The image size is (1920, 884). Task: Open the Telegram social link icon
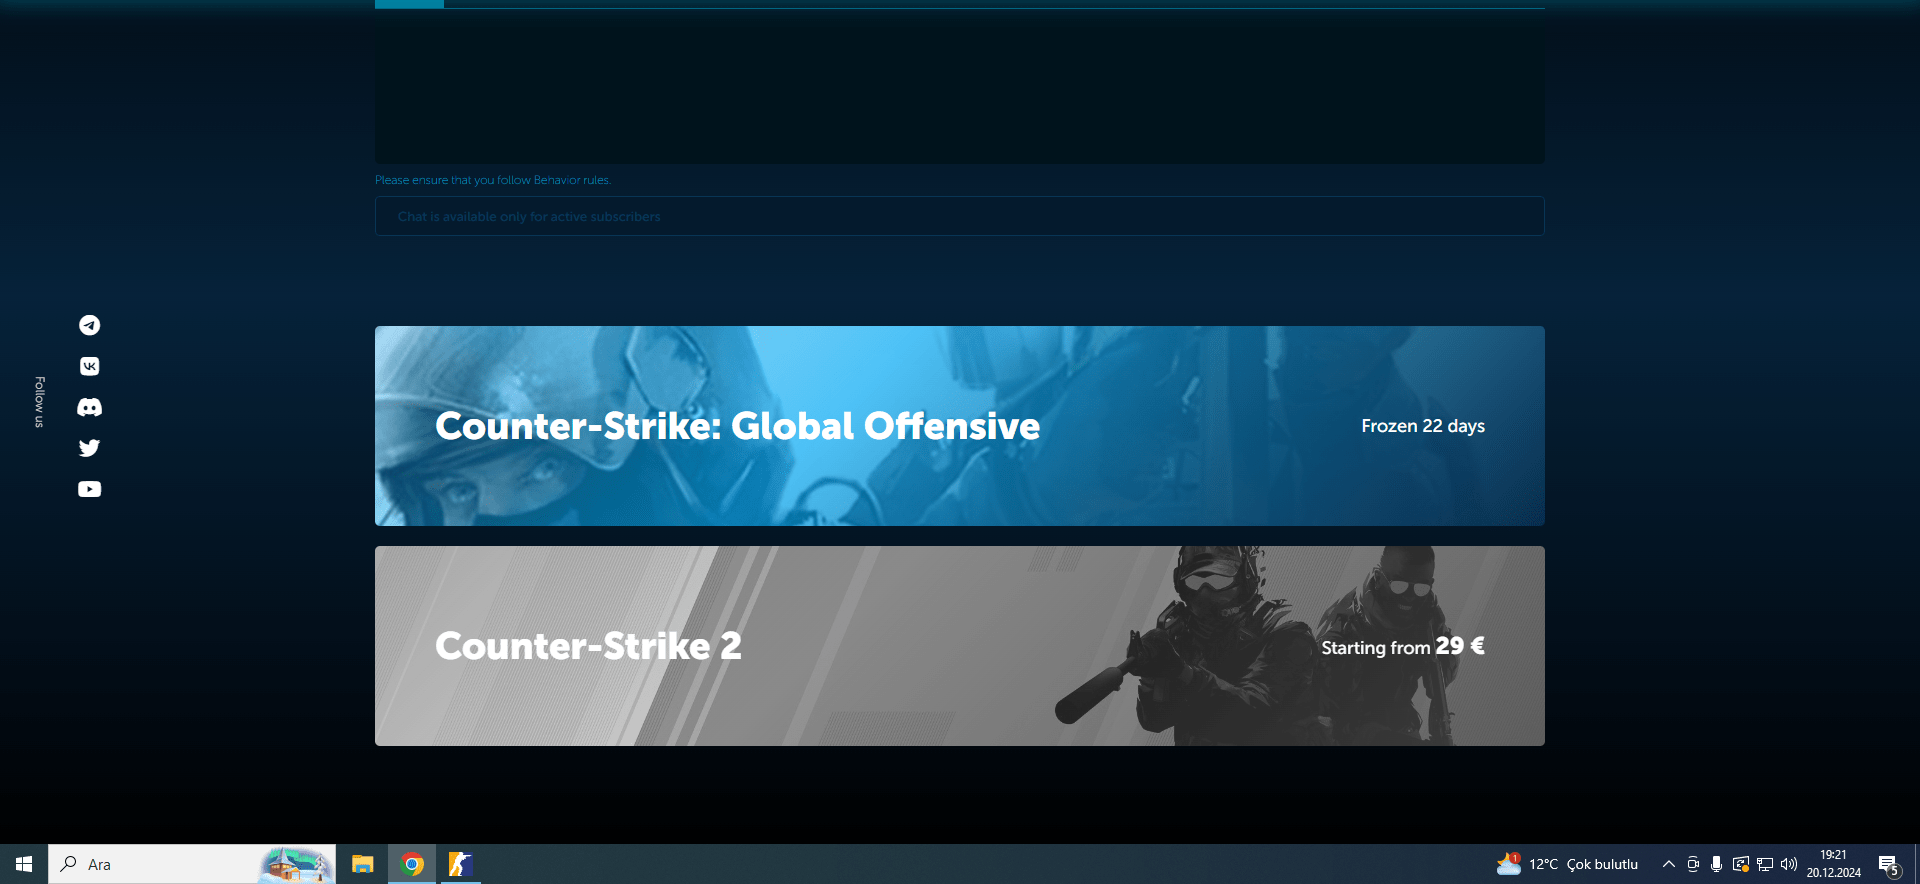tap(89, 325)
